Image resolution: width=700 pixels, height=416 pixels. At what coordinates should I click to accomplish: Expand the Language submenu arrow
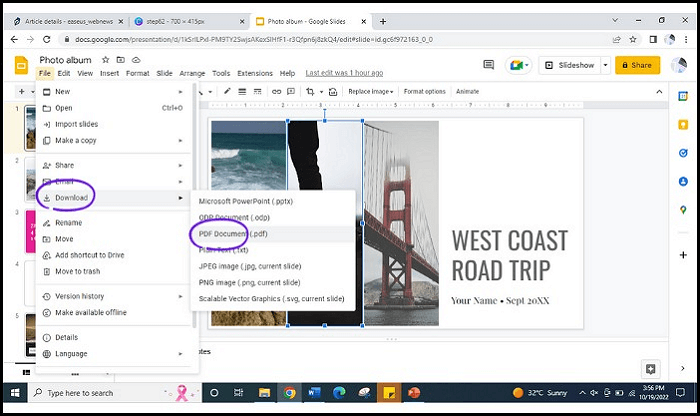click(x=180, y=353)
